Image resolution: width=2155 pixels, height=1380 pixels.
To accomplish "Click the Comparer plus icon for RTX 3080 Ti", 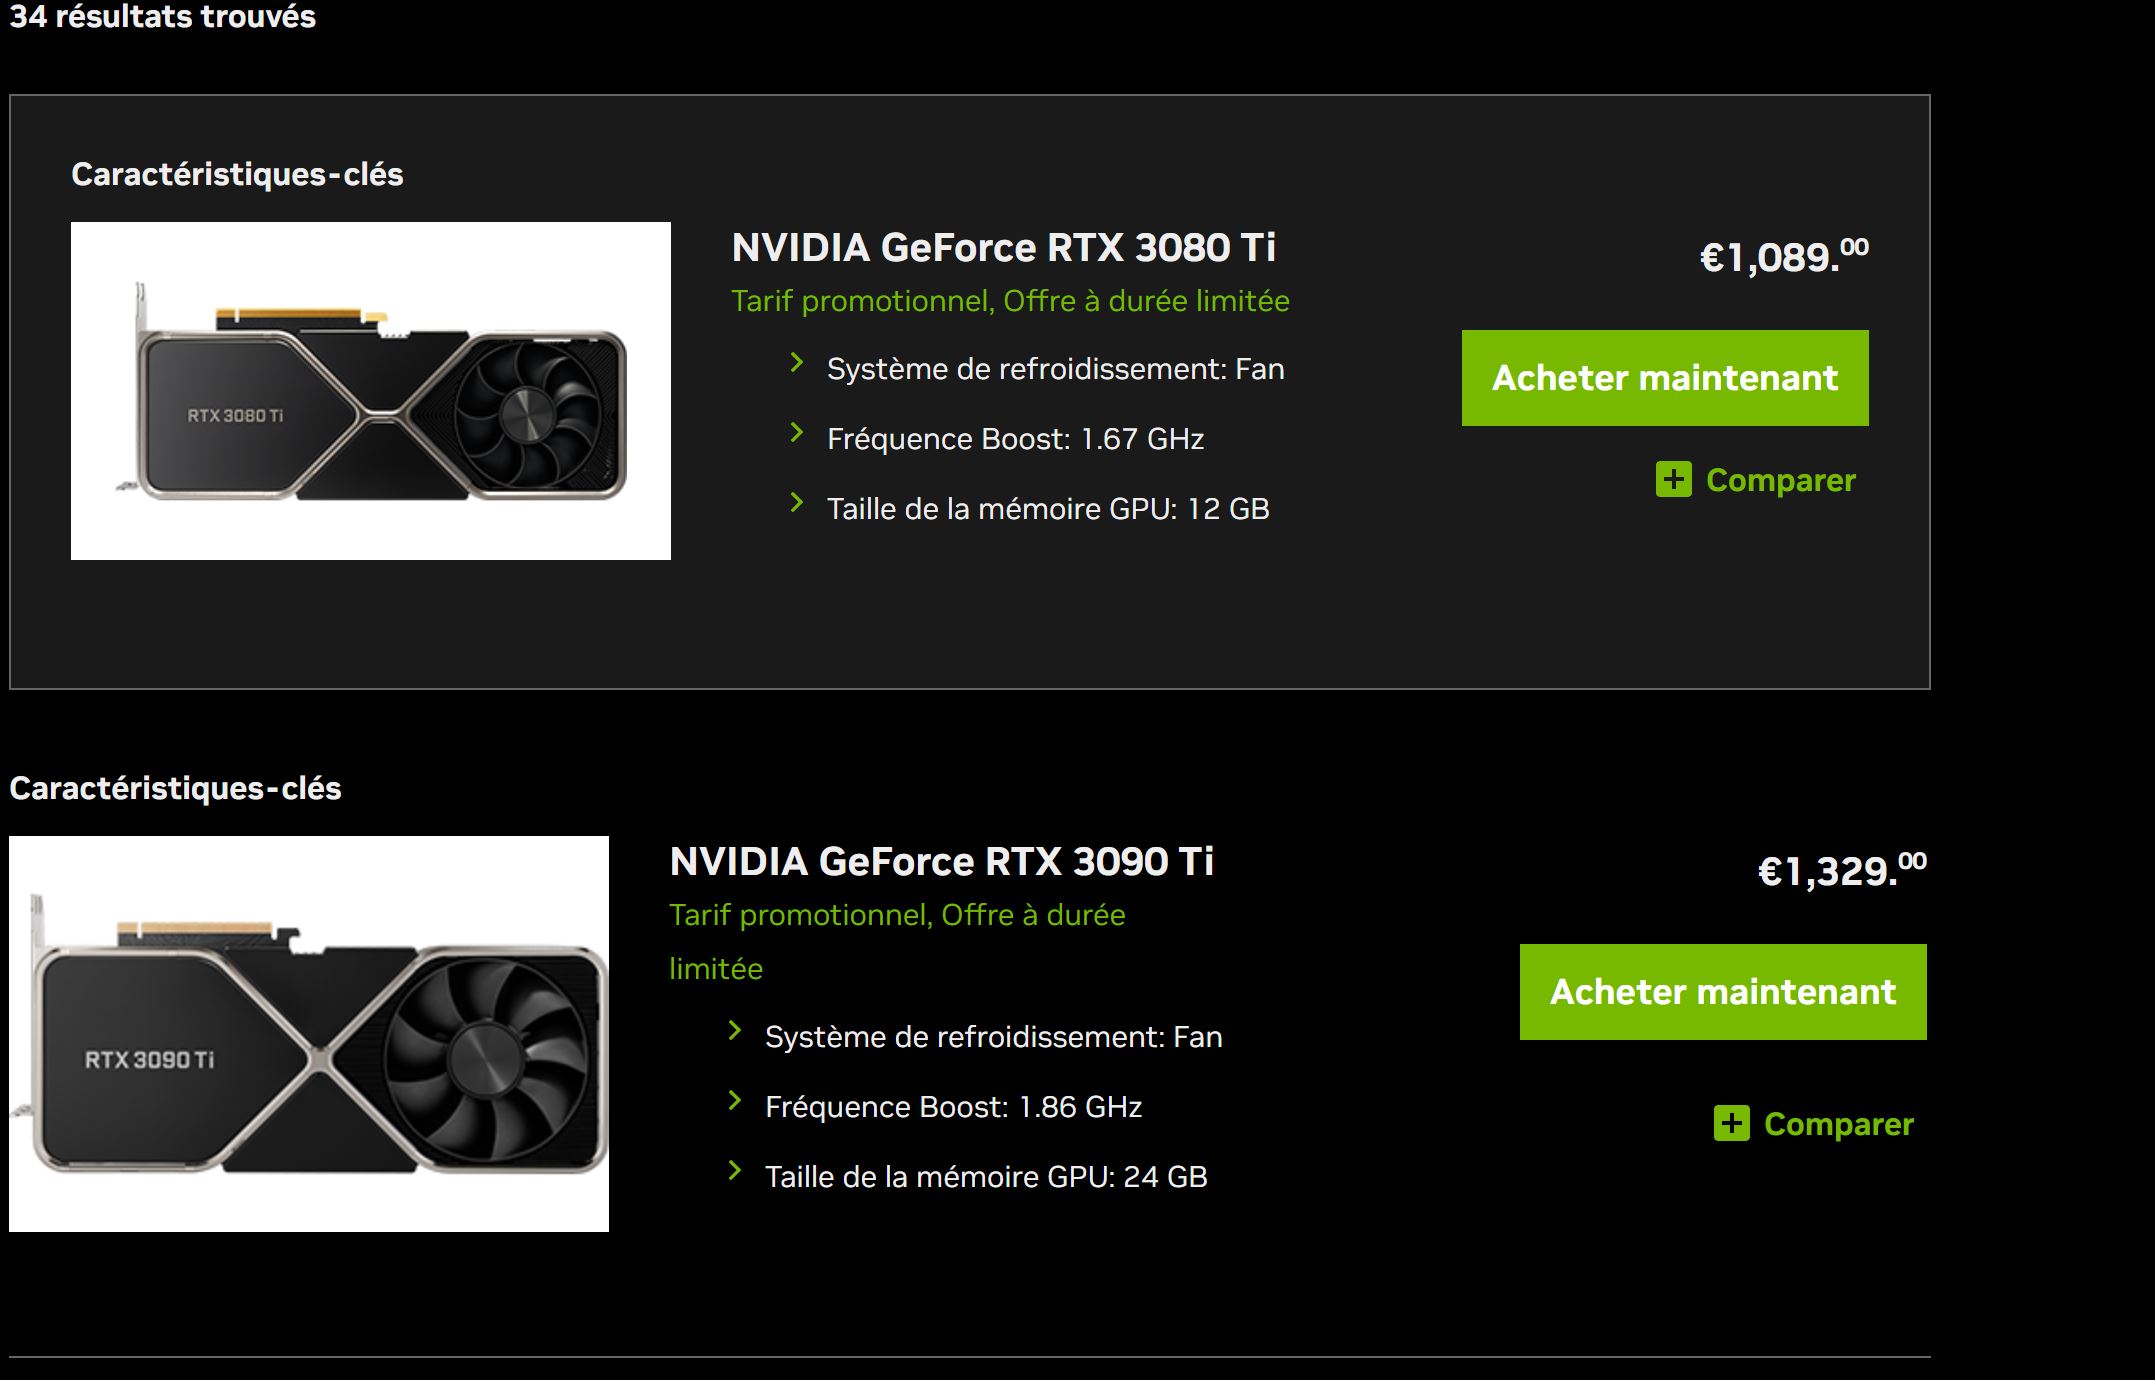I will (x=1676, y=480).
